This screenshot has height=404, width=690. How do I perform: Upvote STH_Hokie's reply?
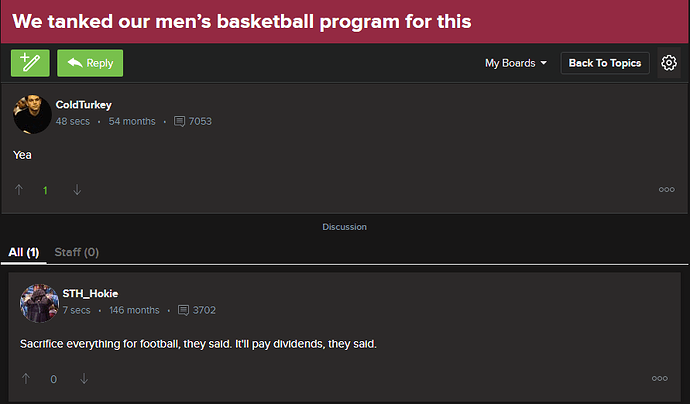(x=26, y=379)
